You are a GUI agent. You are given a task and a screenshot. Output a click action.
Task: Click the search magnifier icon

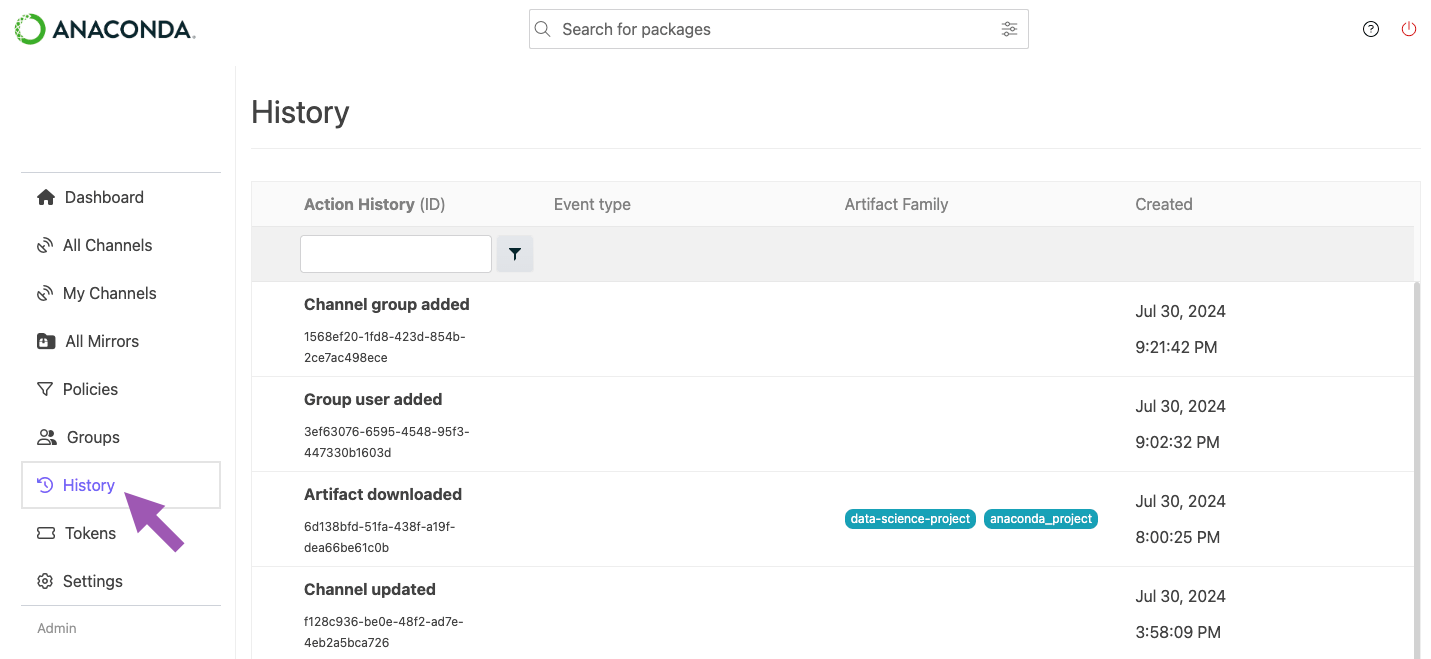[x=543, y=29]
